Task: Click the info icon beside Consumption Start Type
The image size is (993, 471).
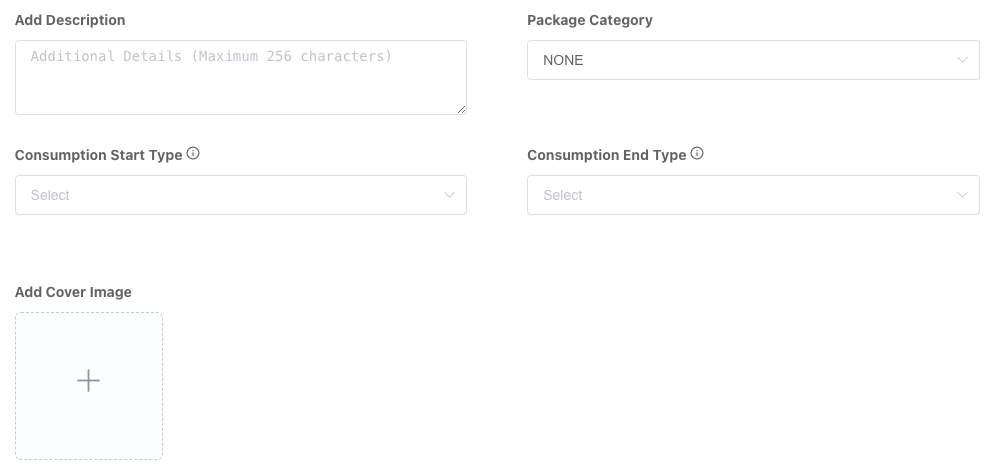Action: tap(194, 154)
